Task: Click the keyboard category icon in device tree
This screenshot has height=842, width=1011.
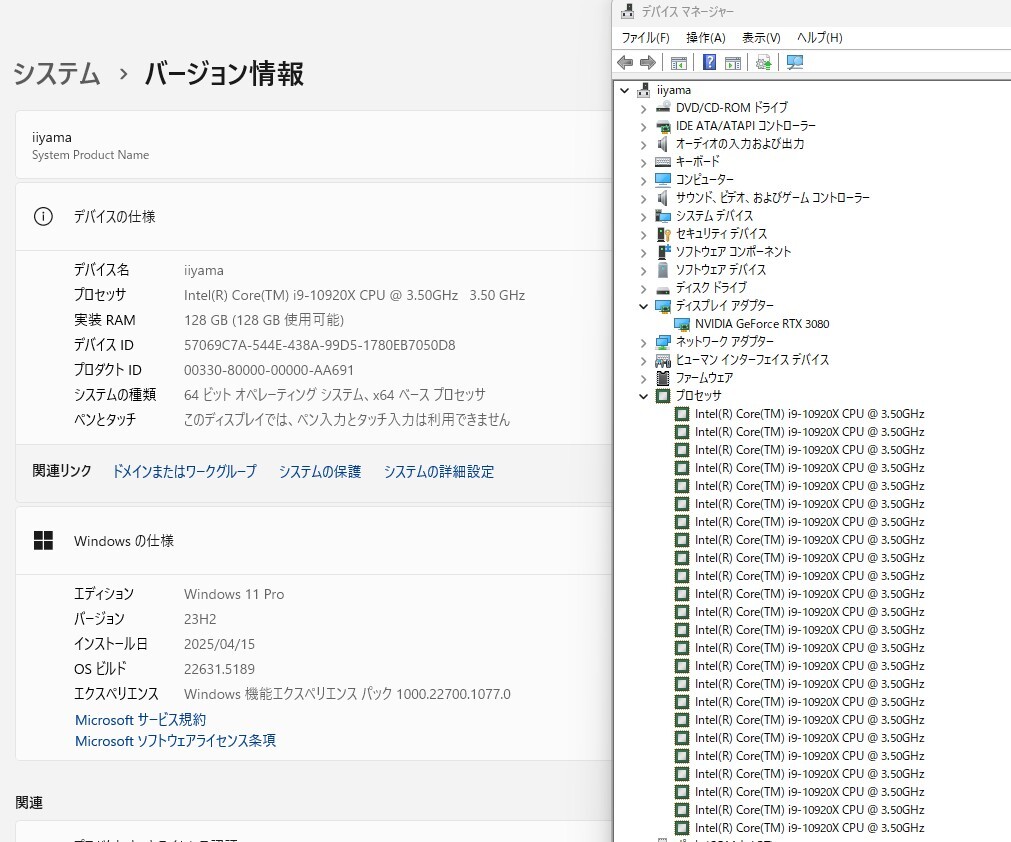Action: point(663,162)
